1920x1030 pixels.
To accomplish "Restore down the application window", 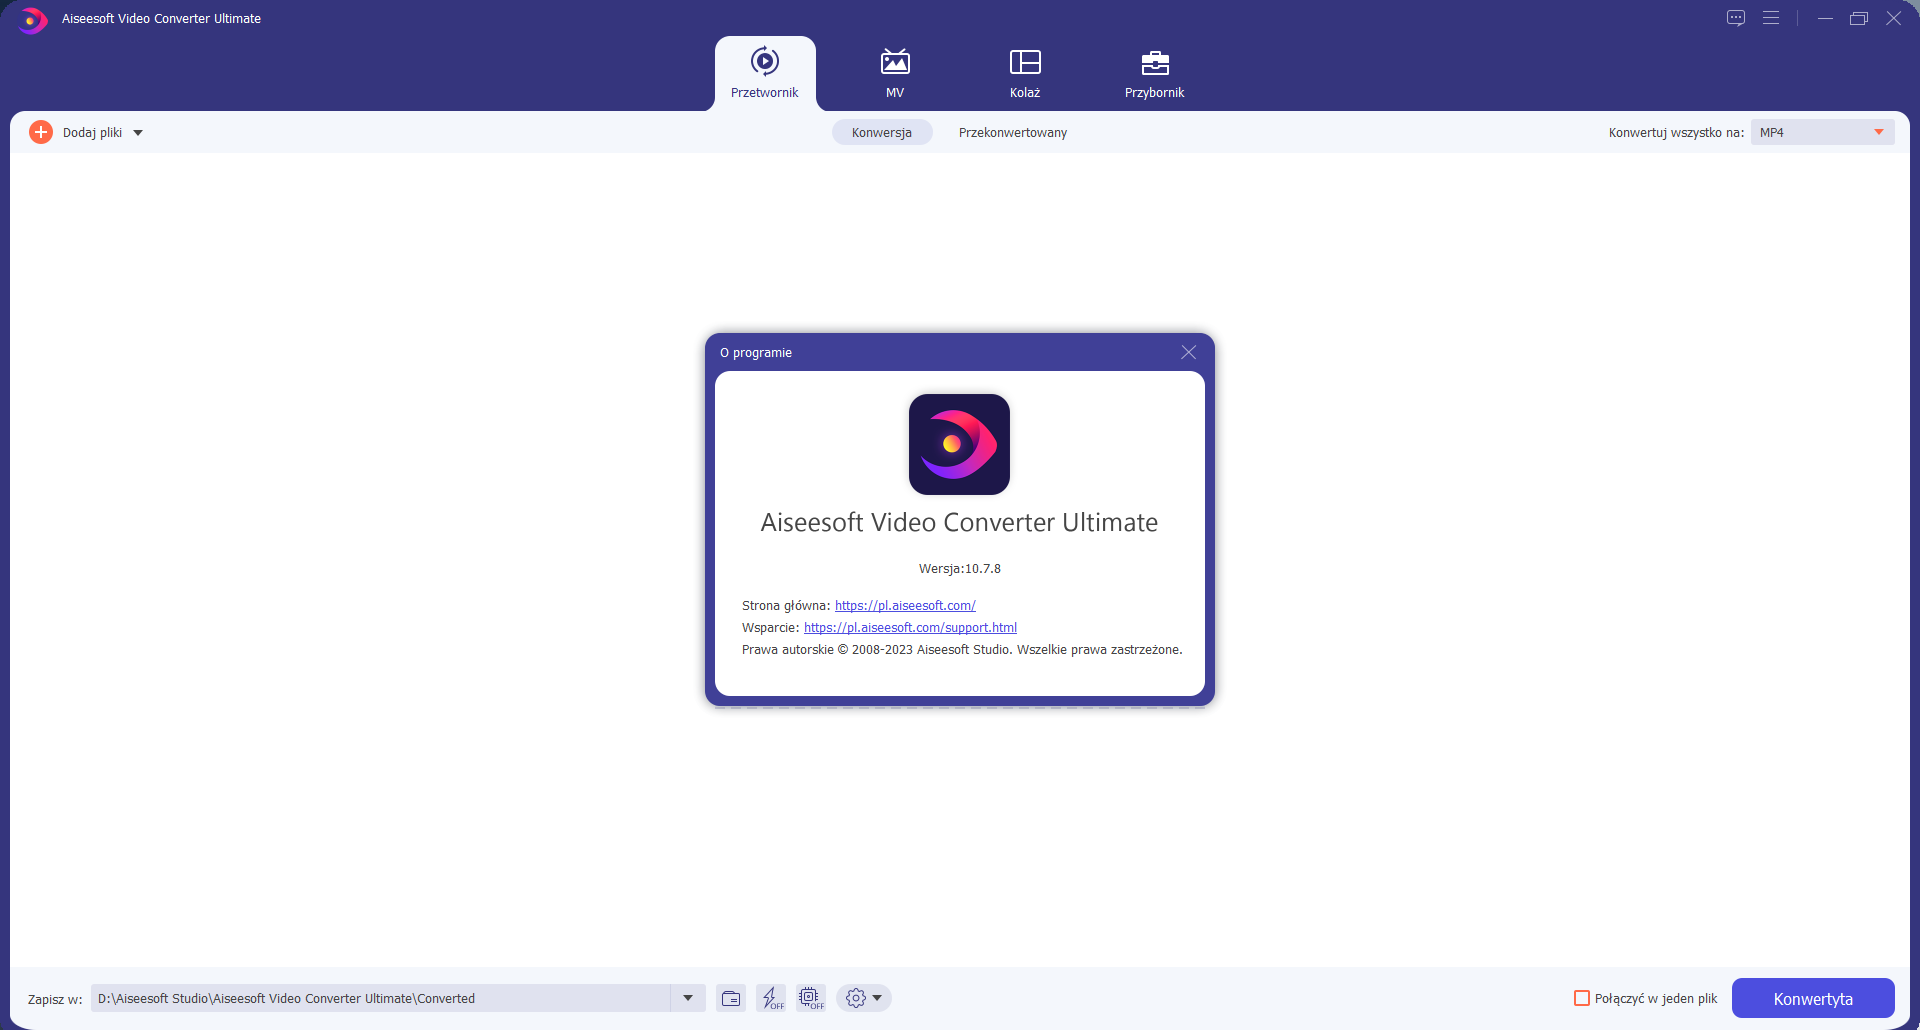I will (x=1859, y=18).
